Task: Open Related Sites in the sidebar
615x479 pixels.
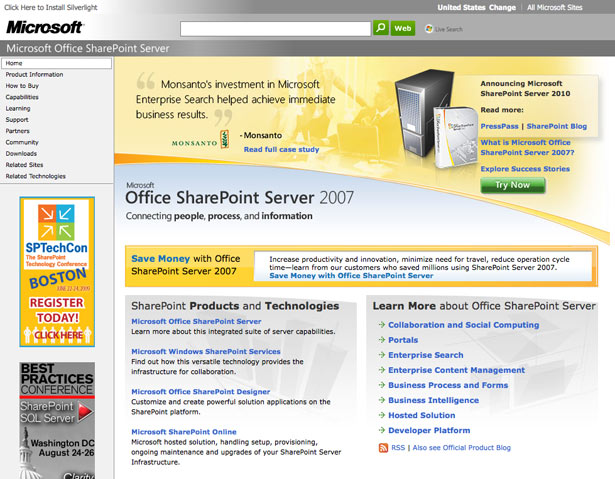Action: click(x=24, y=165)
